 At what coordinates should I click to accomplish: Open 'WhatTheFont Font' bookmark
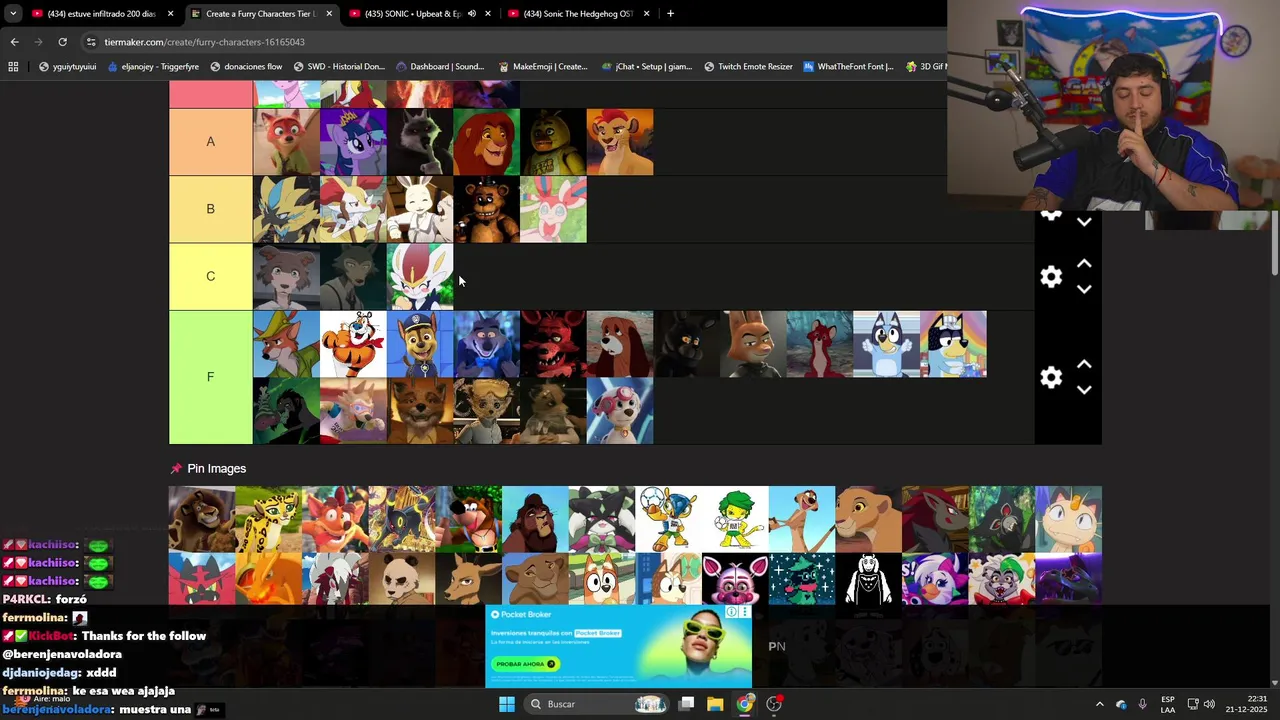coord(848,67)
